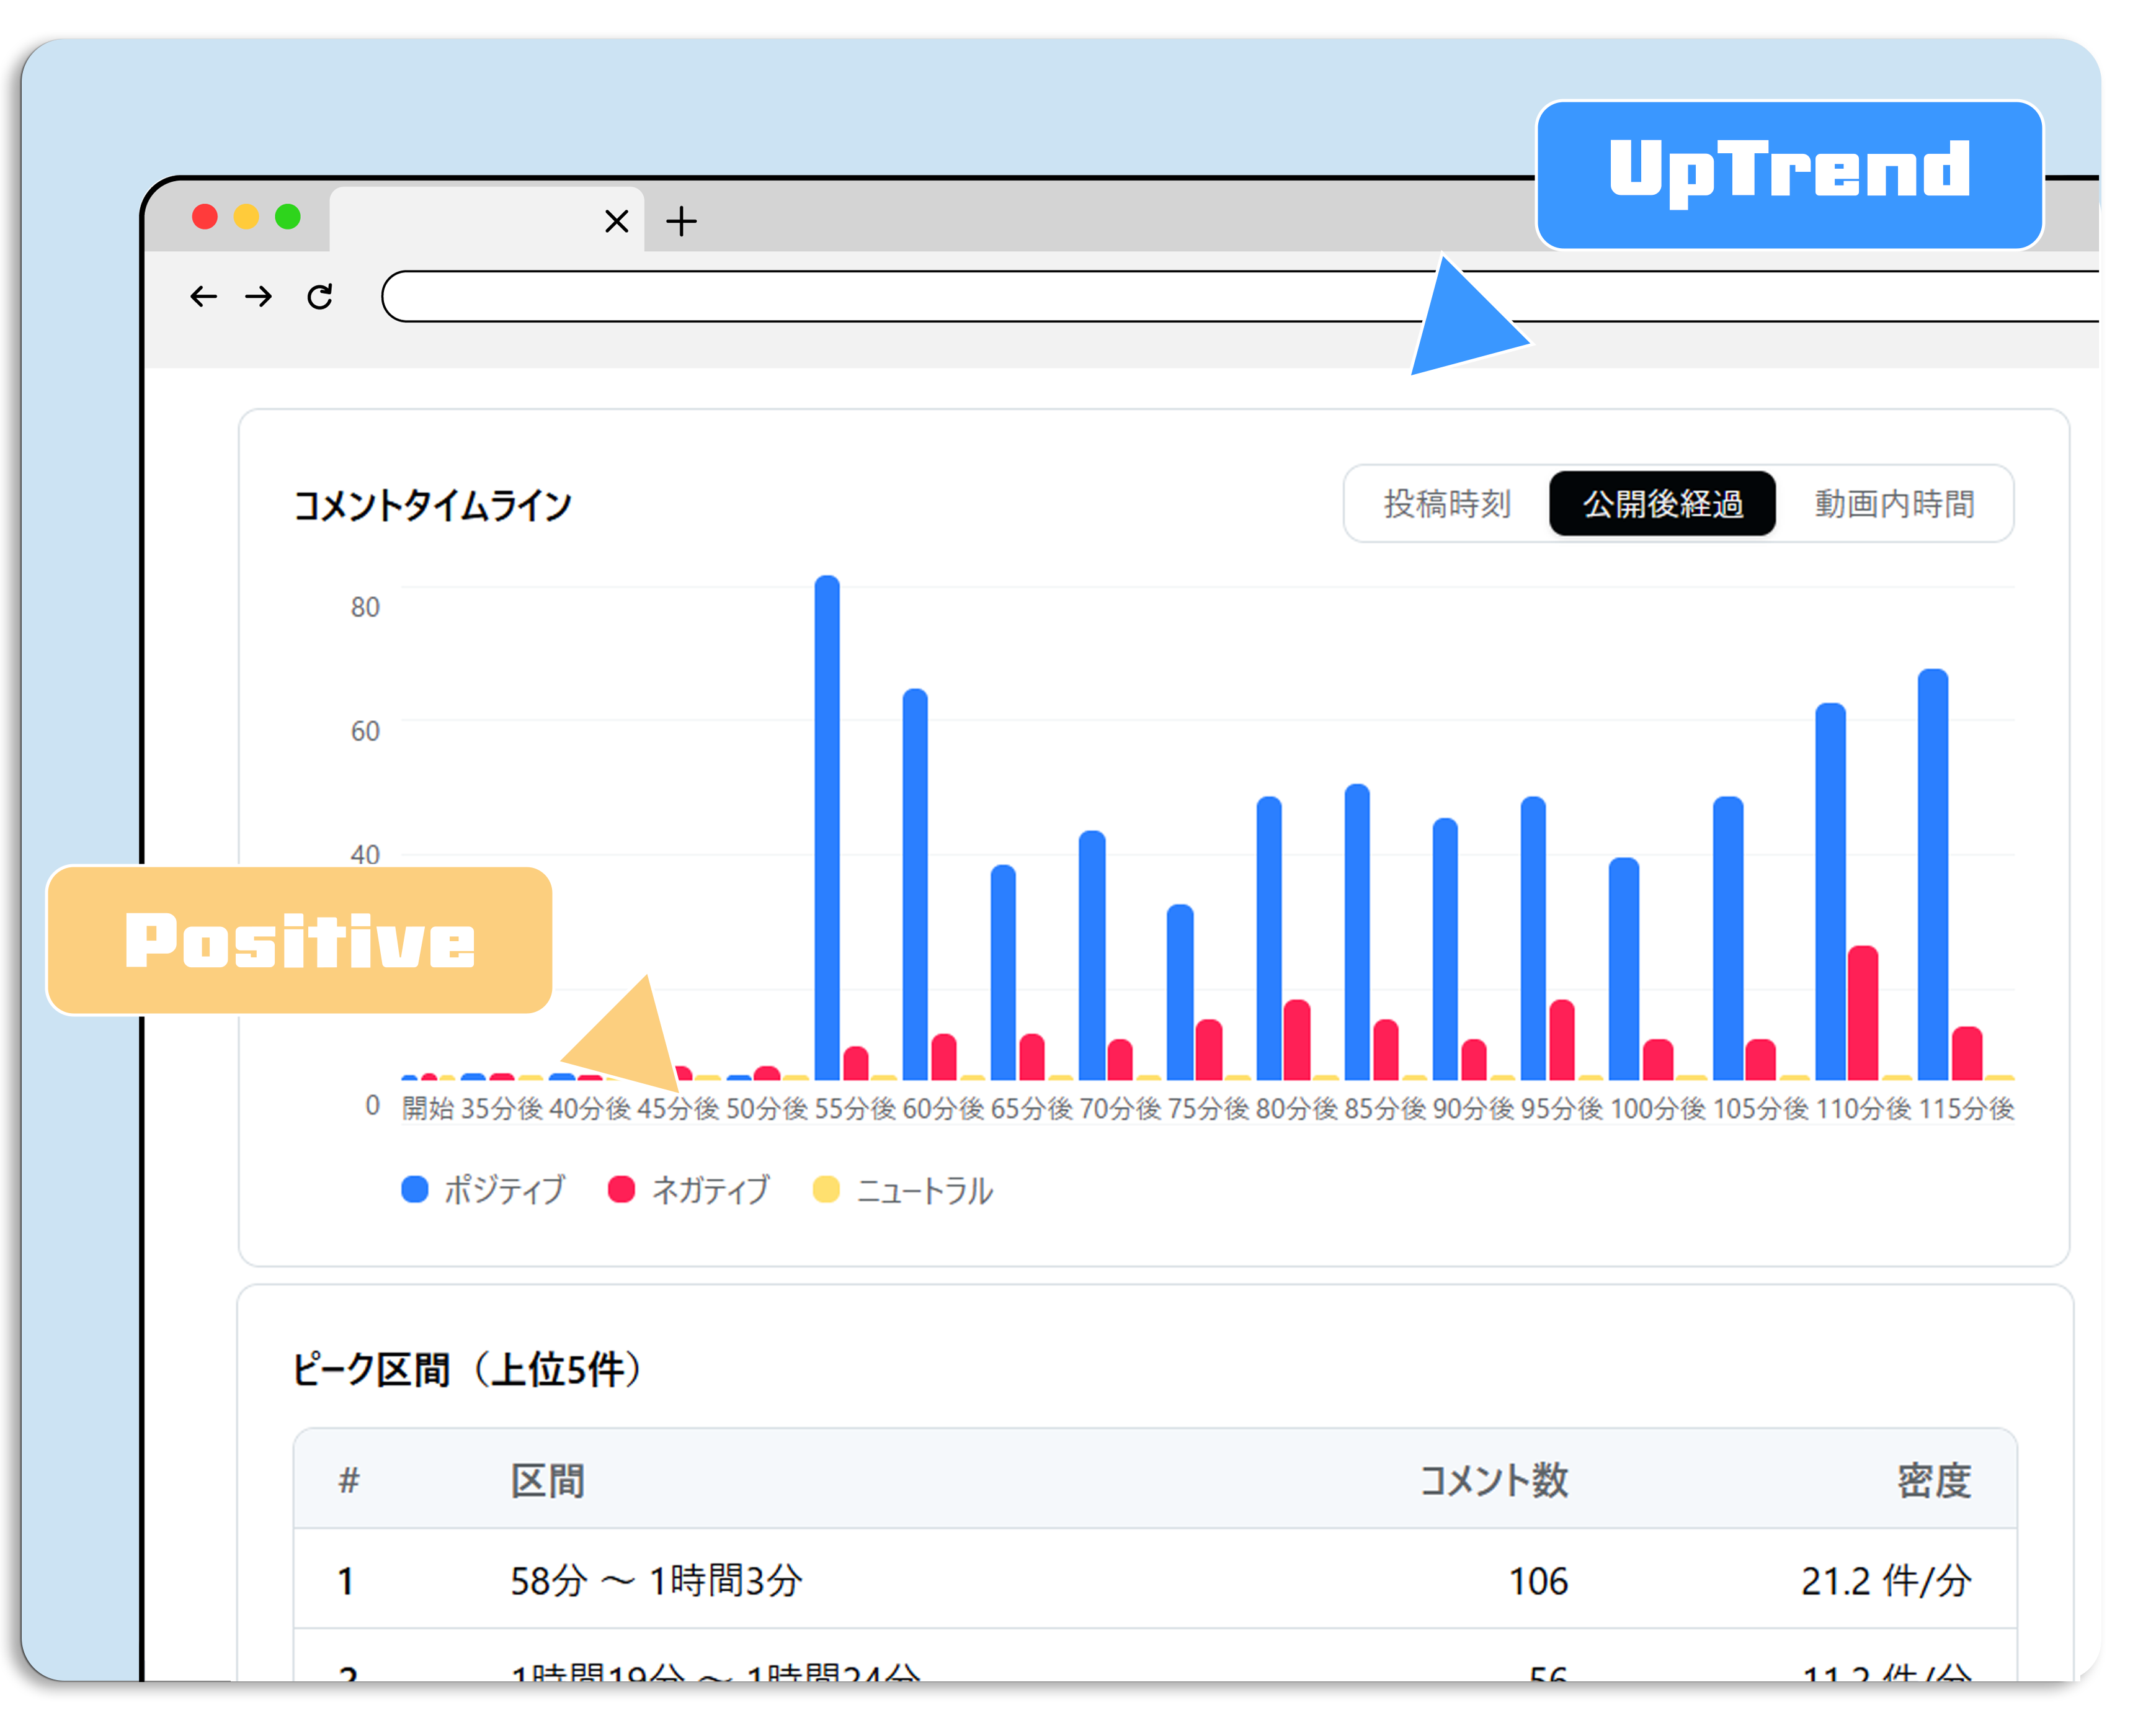Click the ピーク区間（上位5件） heading
This screenshot has height=1731, width=2156.
click(467, 1369)
